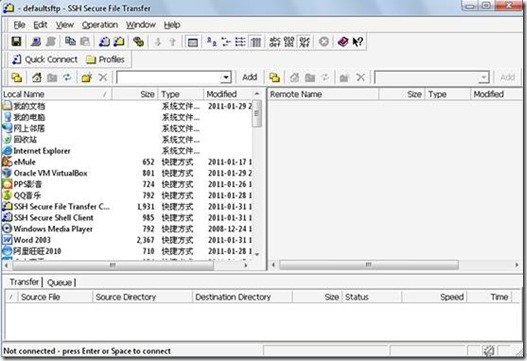527x361 pixels.
Task: Click the Status column header in transfers
Action: [372, 297]
